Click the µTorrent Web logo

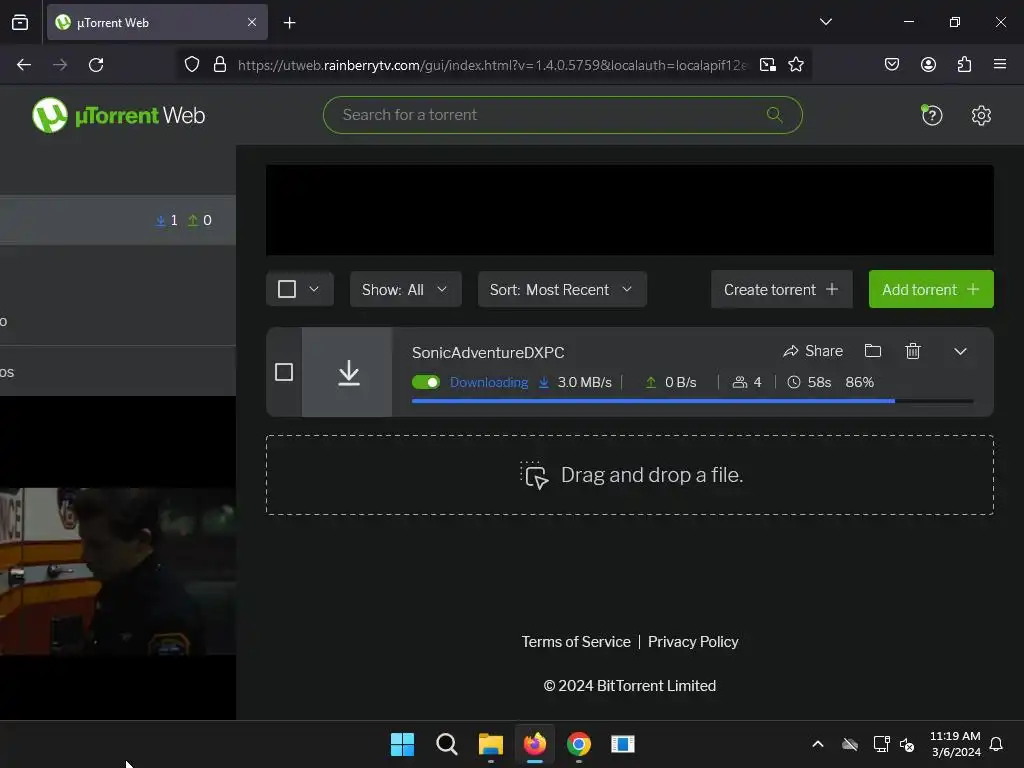(x=118, y=115)
